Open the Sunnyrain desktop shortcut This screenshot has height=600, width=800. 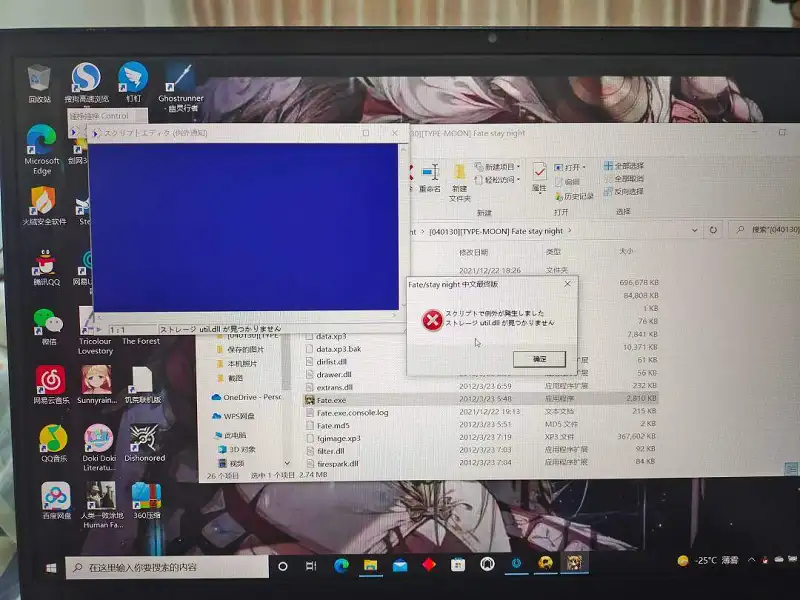click(x=97, y=385)
